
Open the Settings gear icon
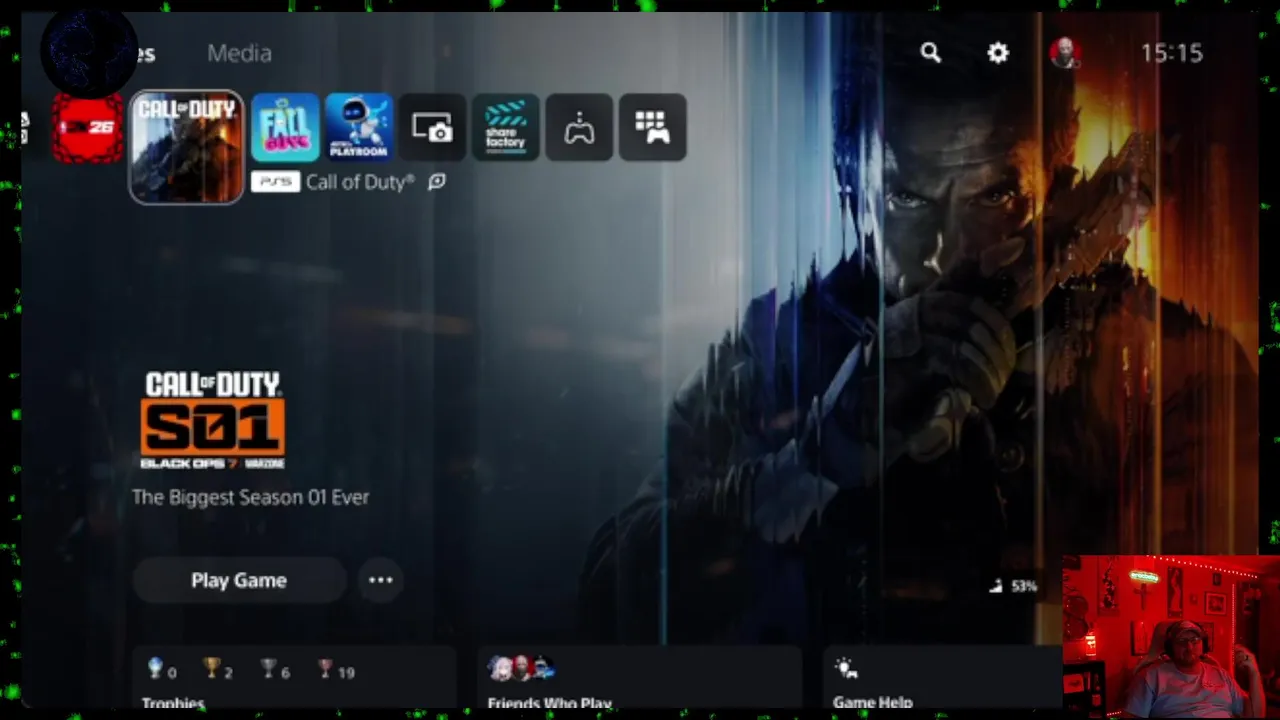(998, 53)
